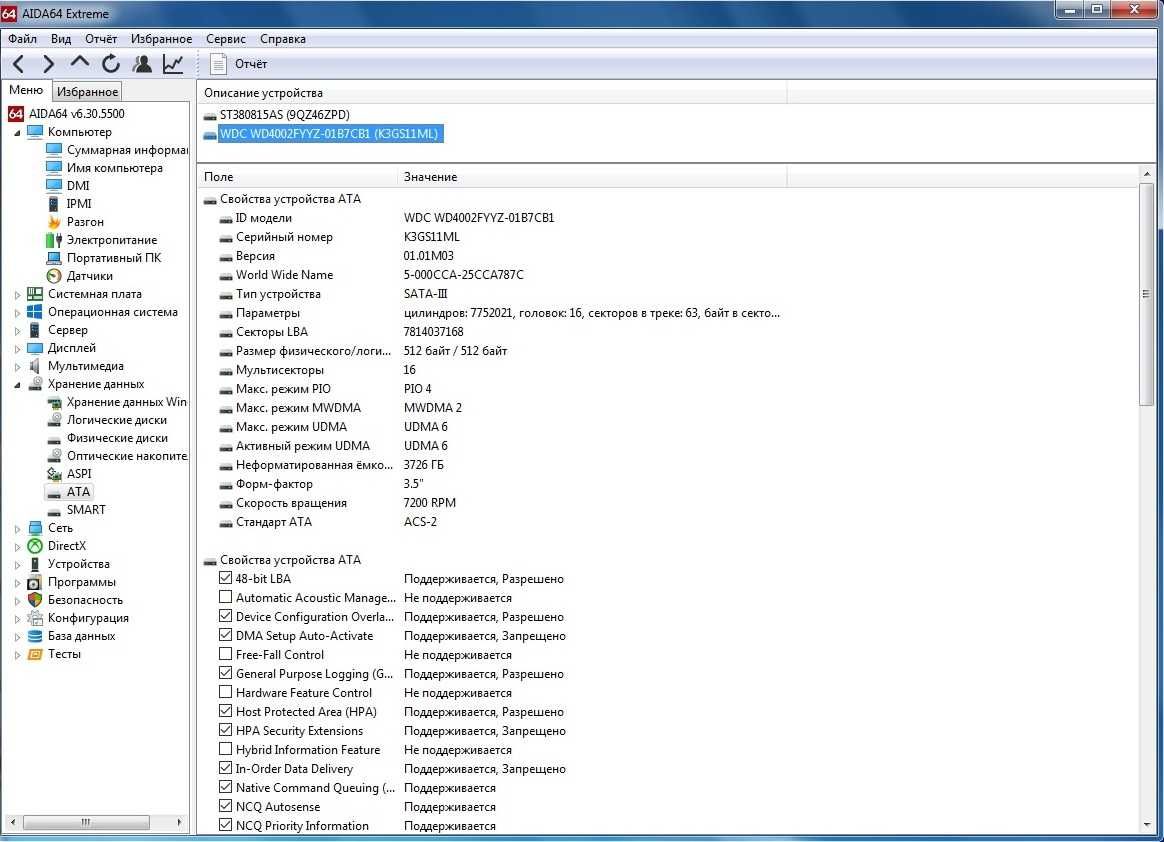Go back with the left arrow toolbar icon
The width and height of the screenshot is (1164, 842).
tap(19, 64)
